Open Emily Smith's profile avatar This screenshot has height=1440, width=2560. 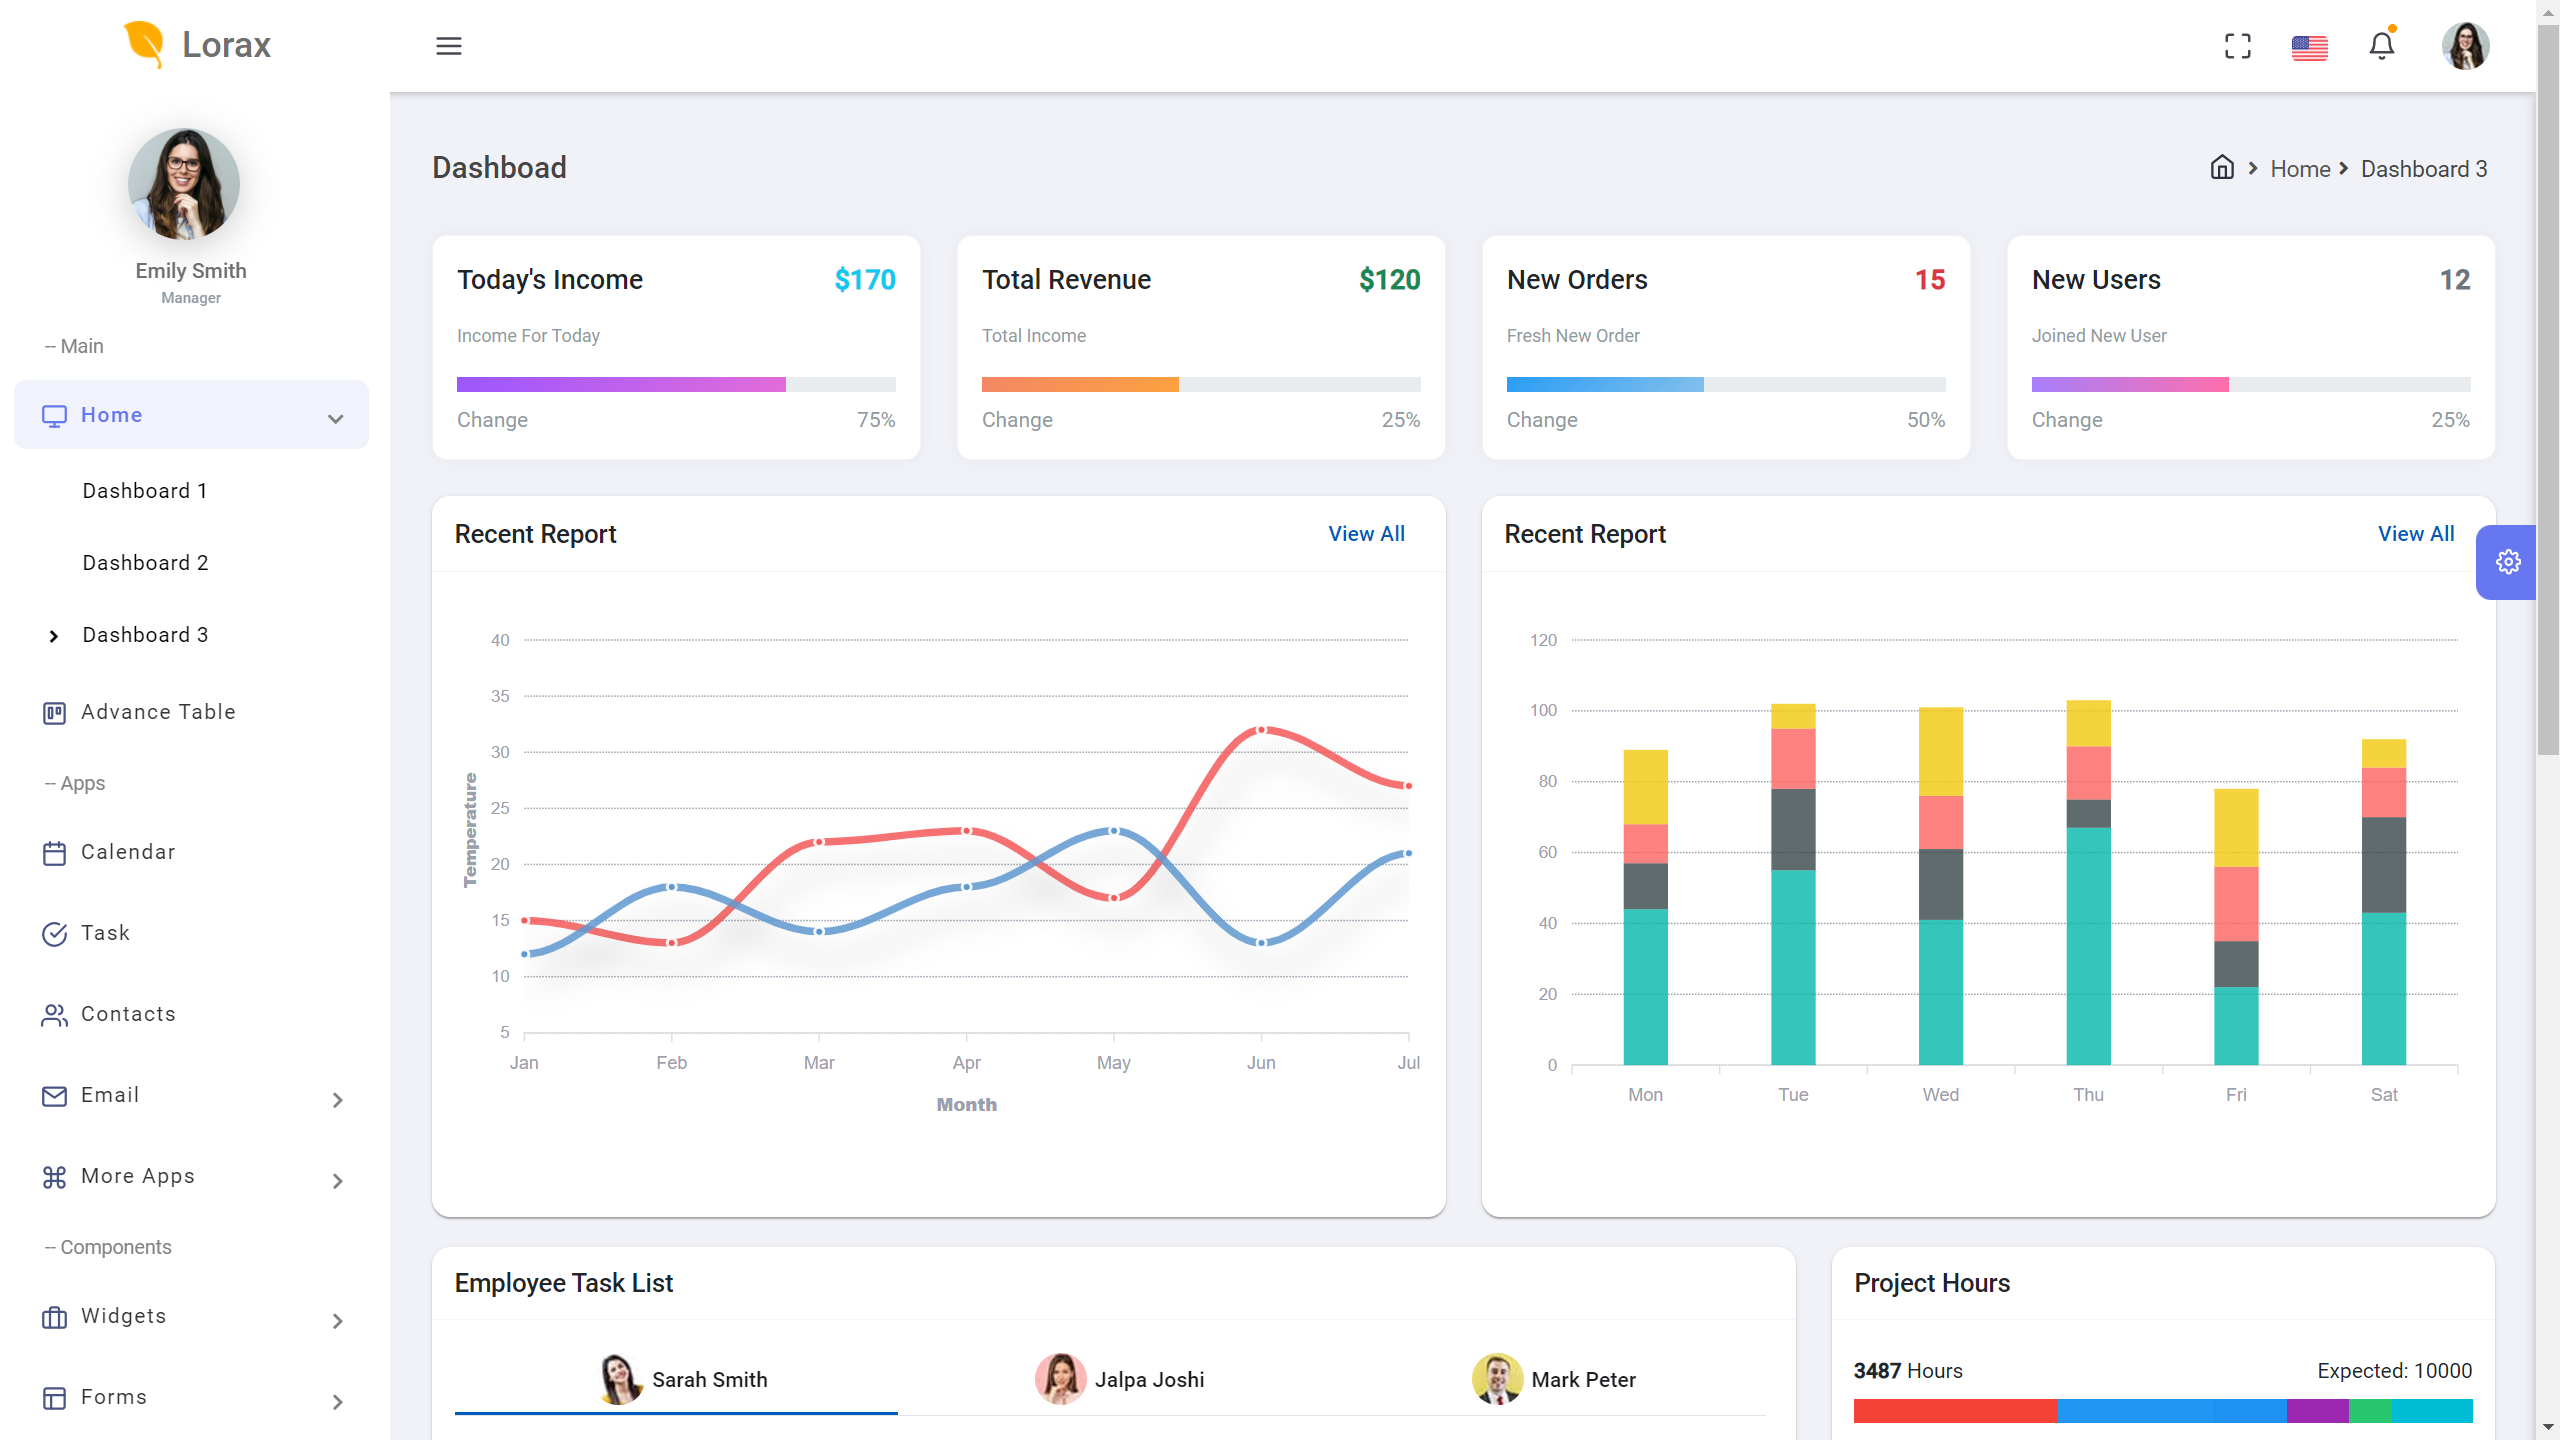pyautogui.click(x=2465, y=46)
